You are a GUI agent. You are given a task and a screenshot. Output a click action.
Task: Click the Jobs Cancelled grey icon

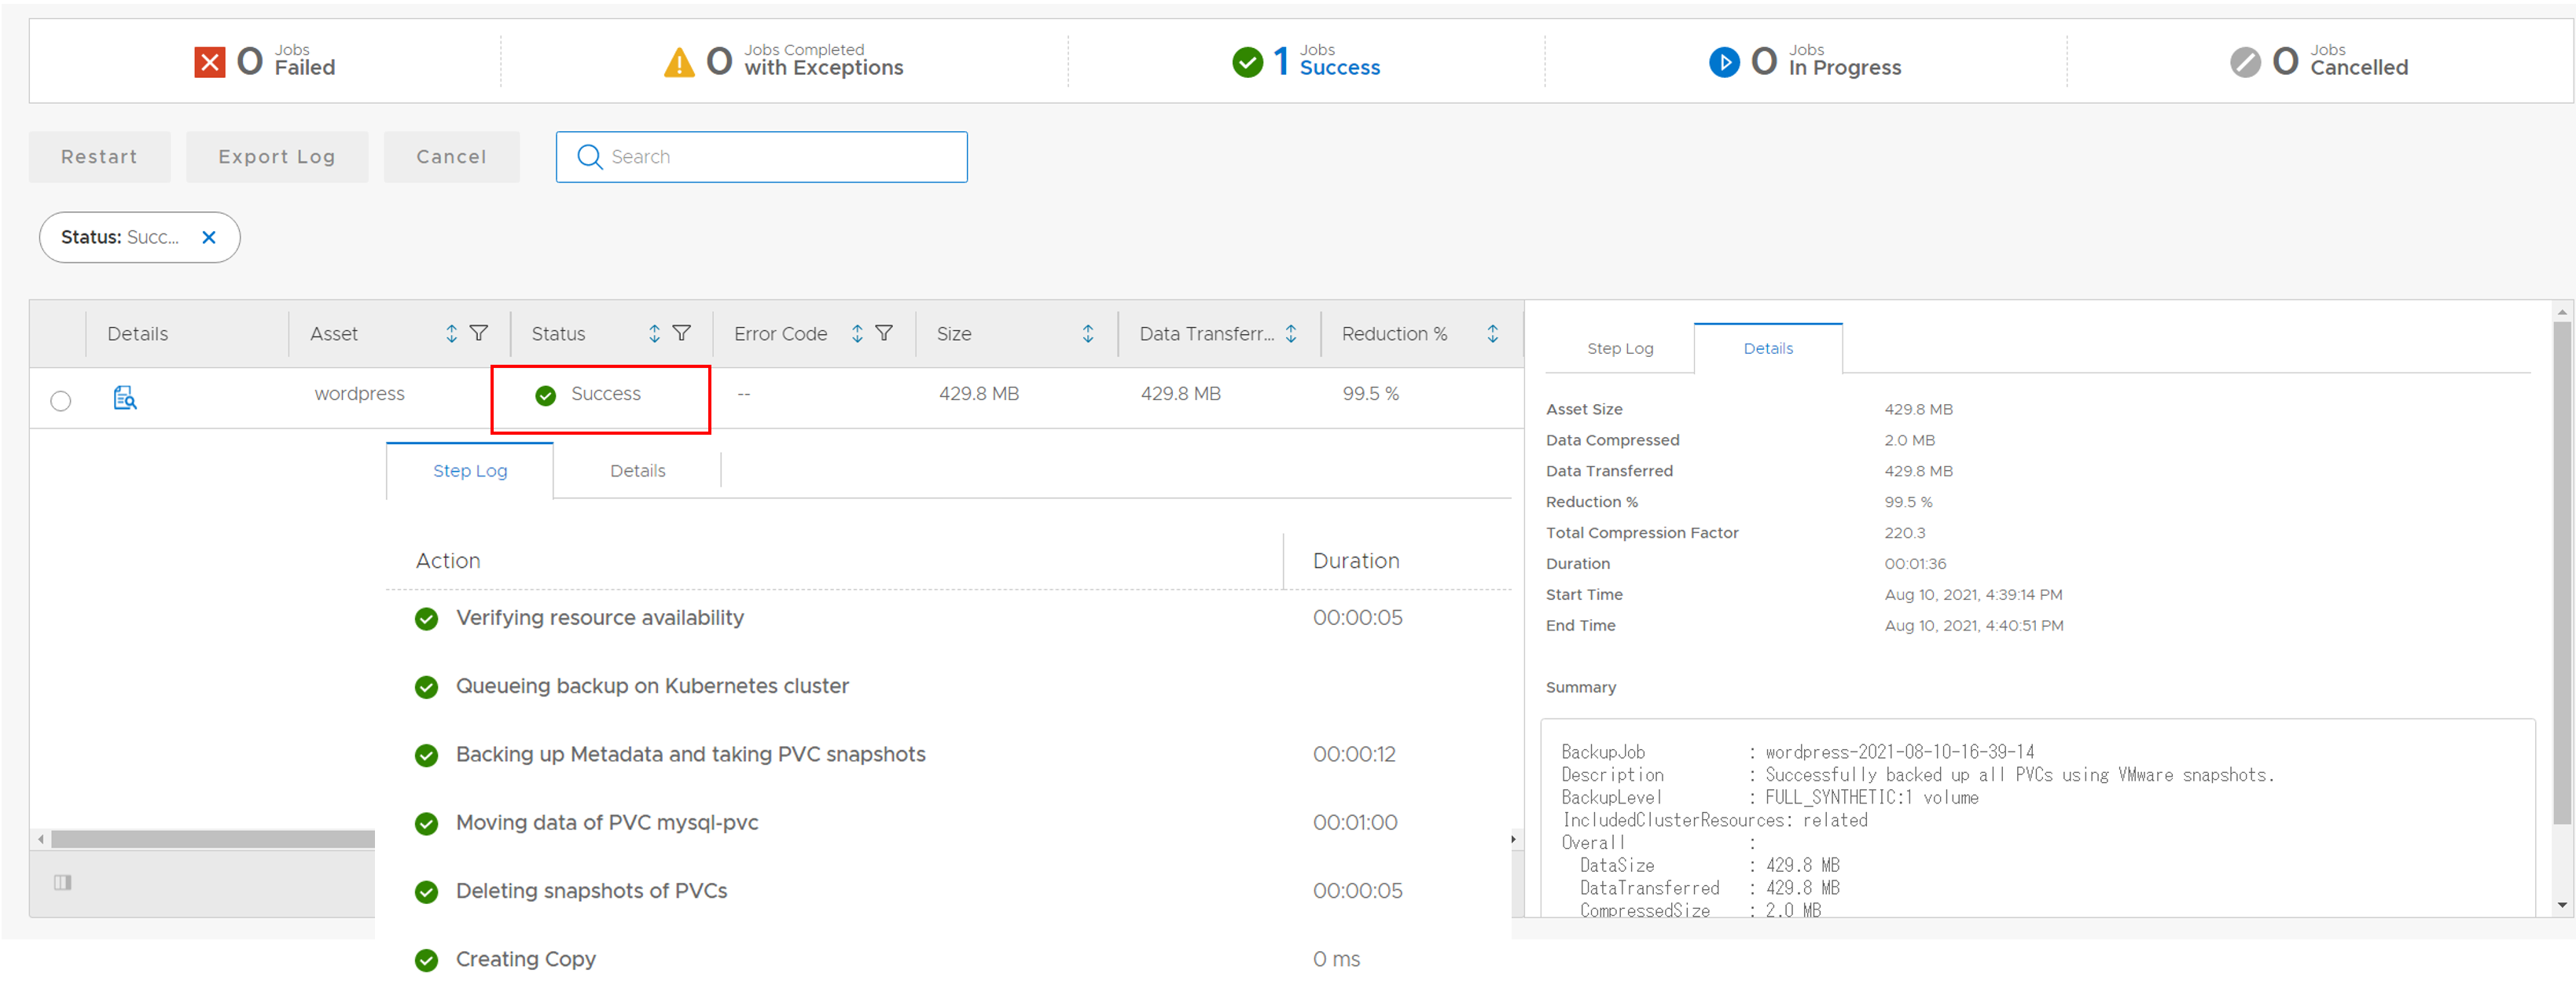[2245, 62]
